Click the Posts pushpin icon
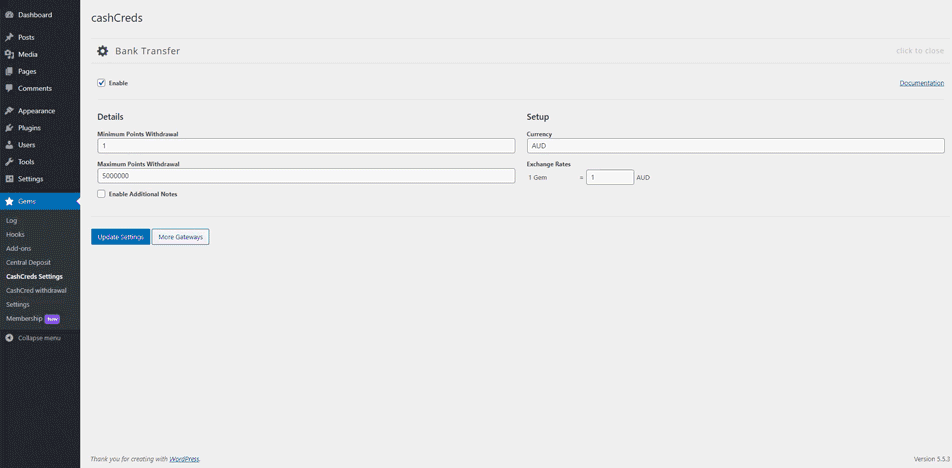Screen dimensions: 952x468 click(x=9, y=37)
